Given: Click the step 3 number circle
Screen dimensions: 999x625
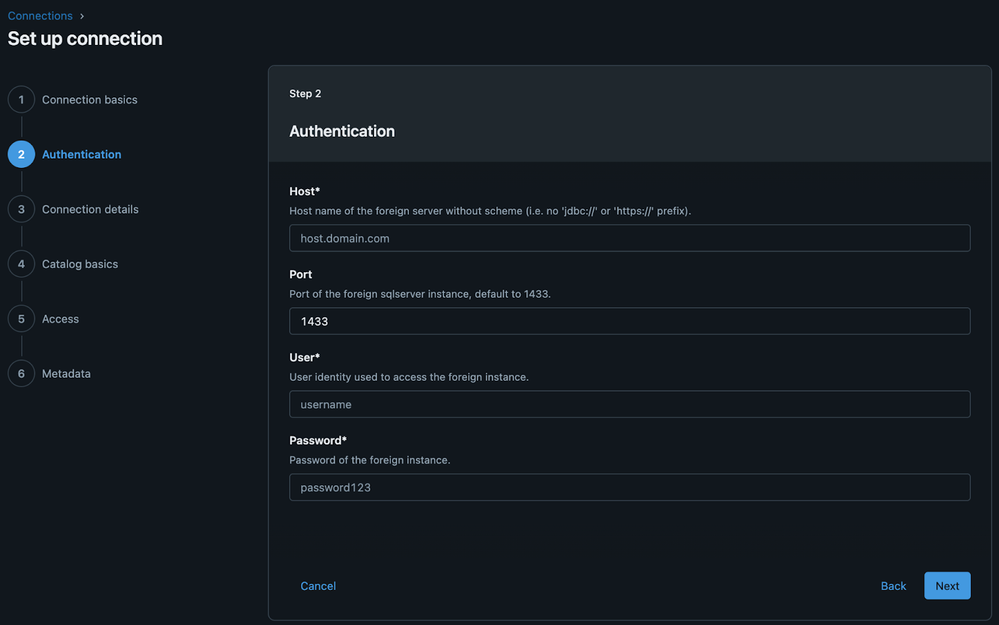Looking at the screenshot, I should pos(21,209).
